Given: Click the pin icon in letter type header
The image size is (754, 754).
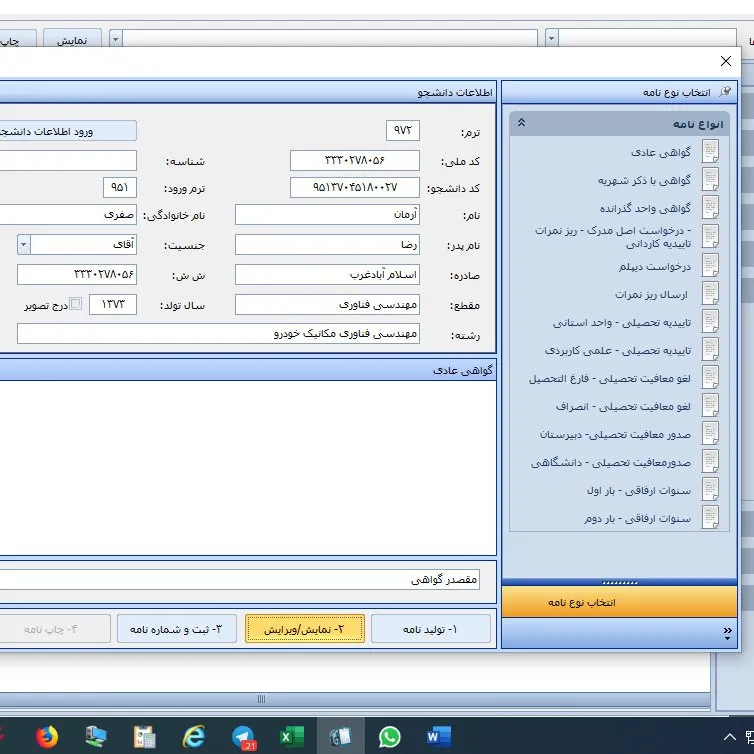Looking at the screenshot, I should point(725,92).
